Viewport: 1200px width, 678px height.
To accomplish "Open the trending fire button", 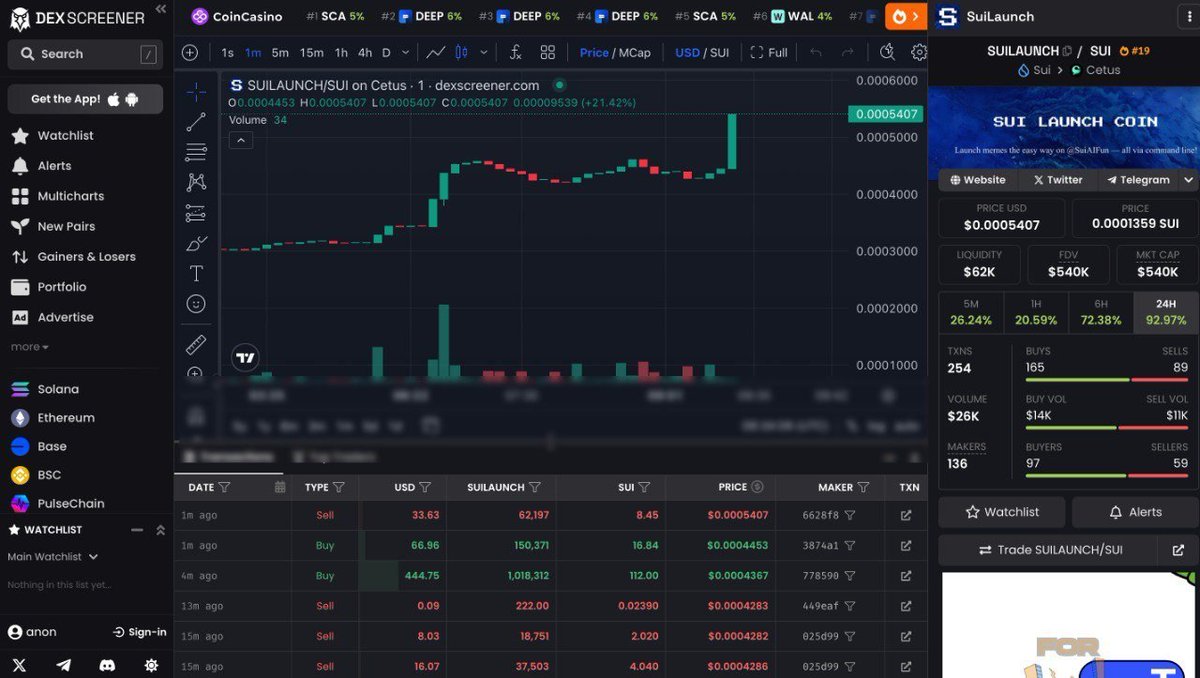I will click(x=906, y=16).
